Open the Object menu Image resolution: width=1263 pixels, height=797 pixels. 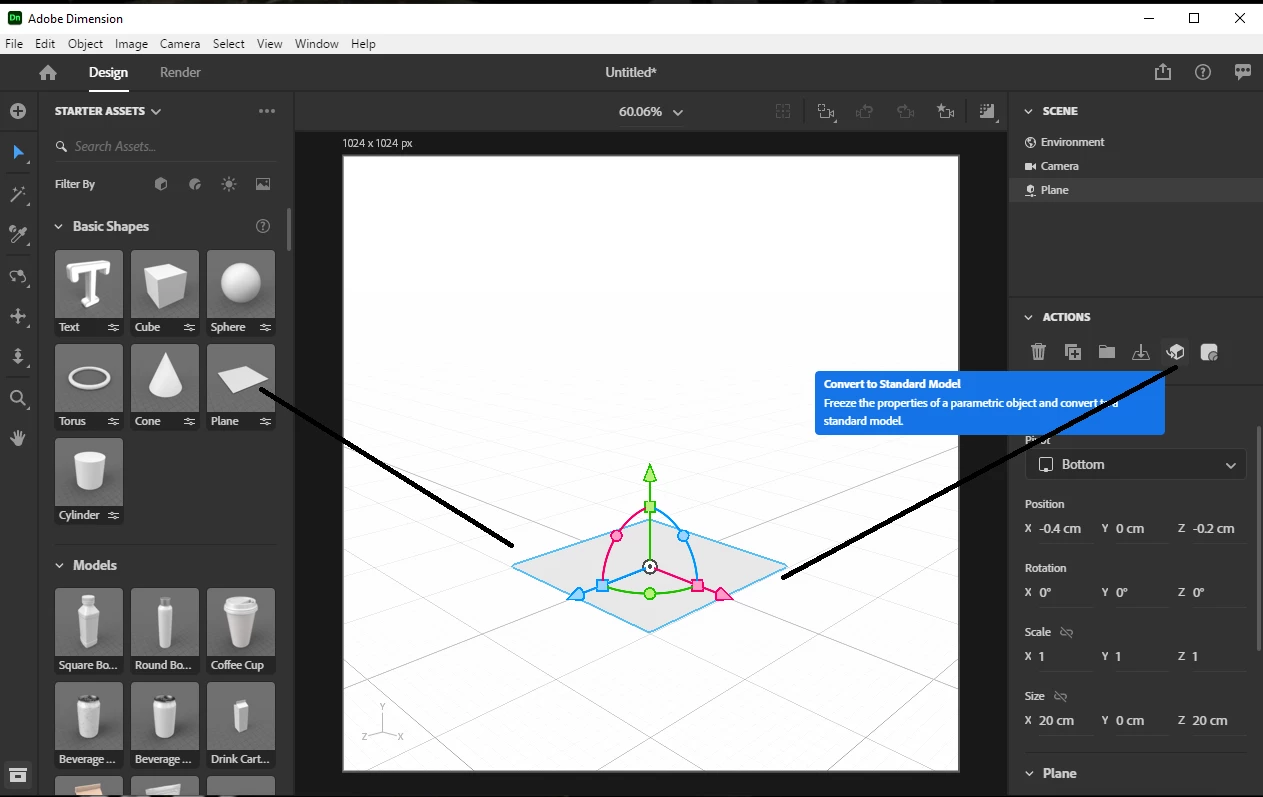coord(85,44)
